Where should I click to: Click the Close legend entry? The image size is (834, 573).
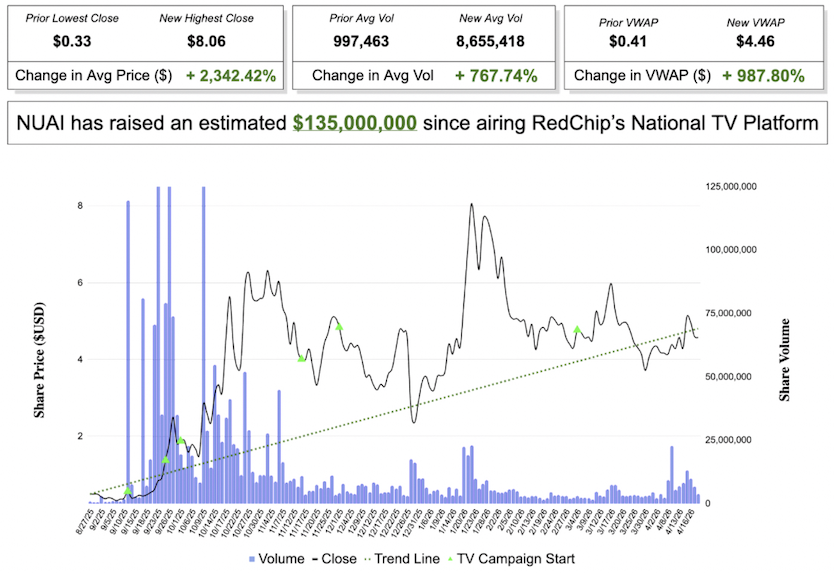(334, 559)
